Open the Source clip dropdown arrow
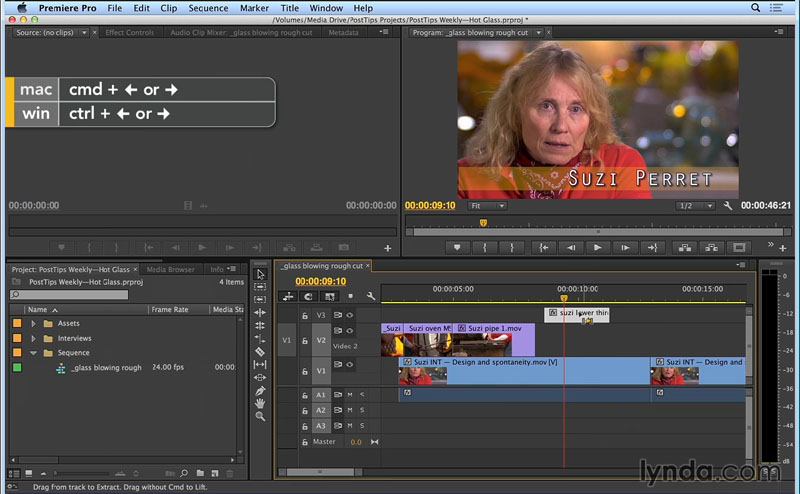 pyautogui.click(x=84, y=32)
